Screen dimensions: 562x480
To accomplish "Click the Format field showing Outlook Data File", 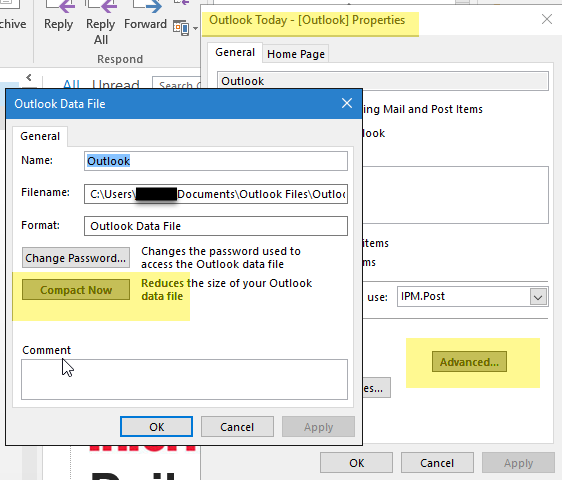I will [216, 226].
